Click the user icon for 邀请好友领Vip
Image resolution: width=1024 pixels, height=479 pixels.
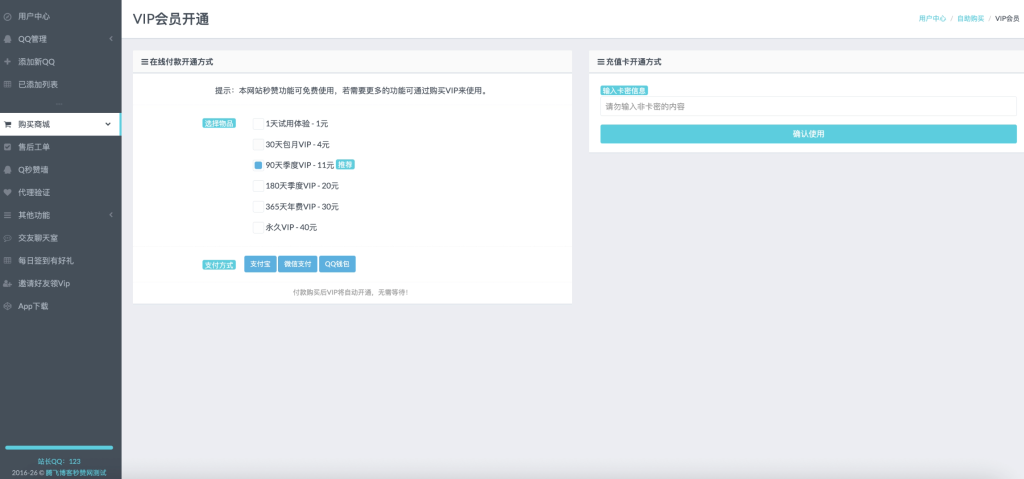click(x=8, y=283)
